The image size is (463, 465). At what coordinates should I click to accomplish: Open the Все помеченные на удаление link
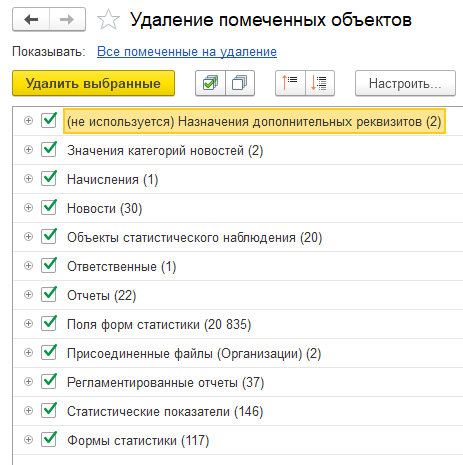pos(187,52)
